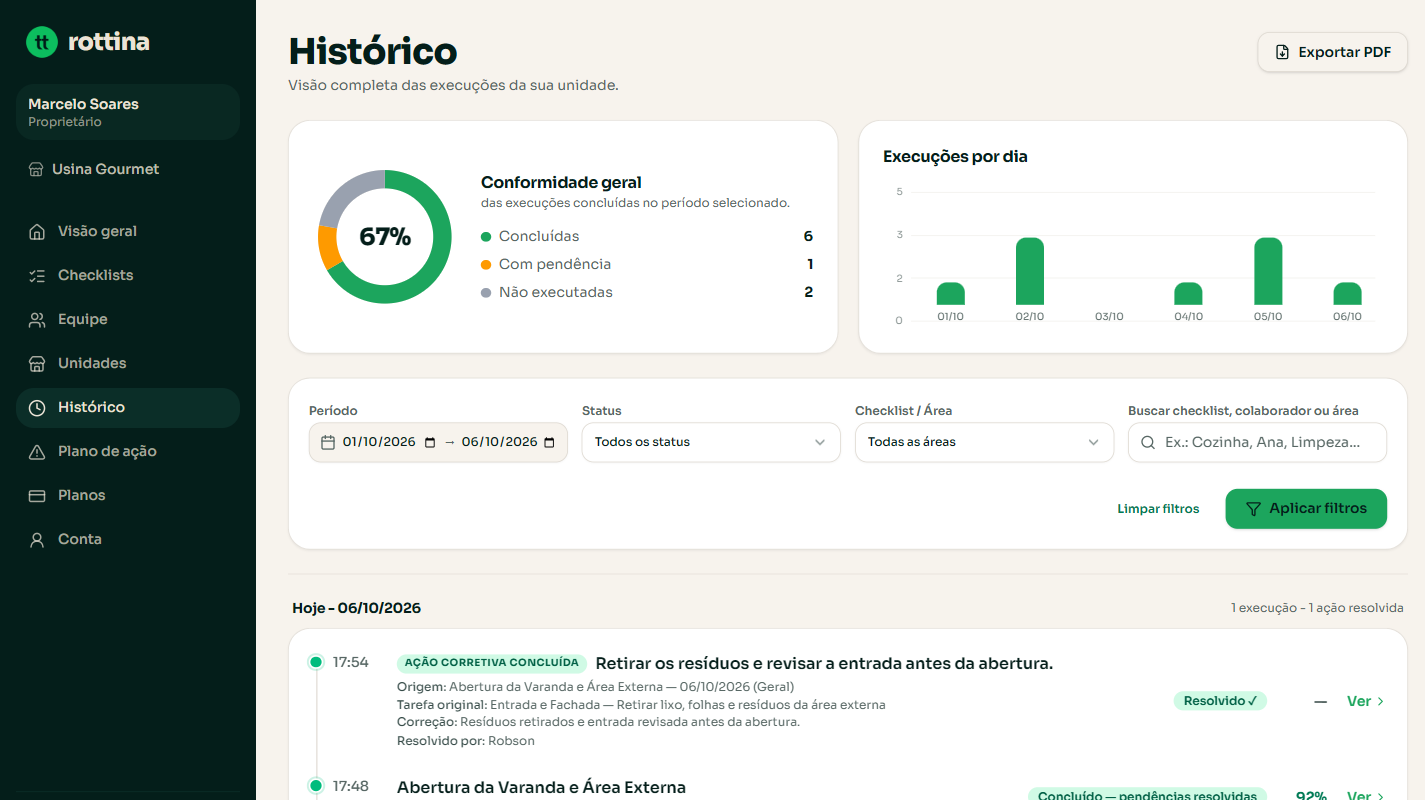Image resolution: width=1425 pixels, height=800 pixels.
Task: Open Histórico in the sidebar menu
Action: point(128,408)
